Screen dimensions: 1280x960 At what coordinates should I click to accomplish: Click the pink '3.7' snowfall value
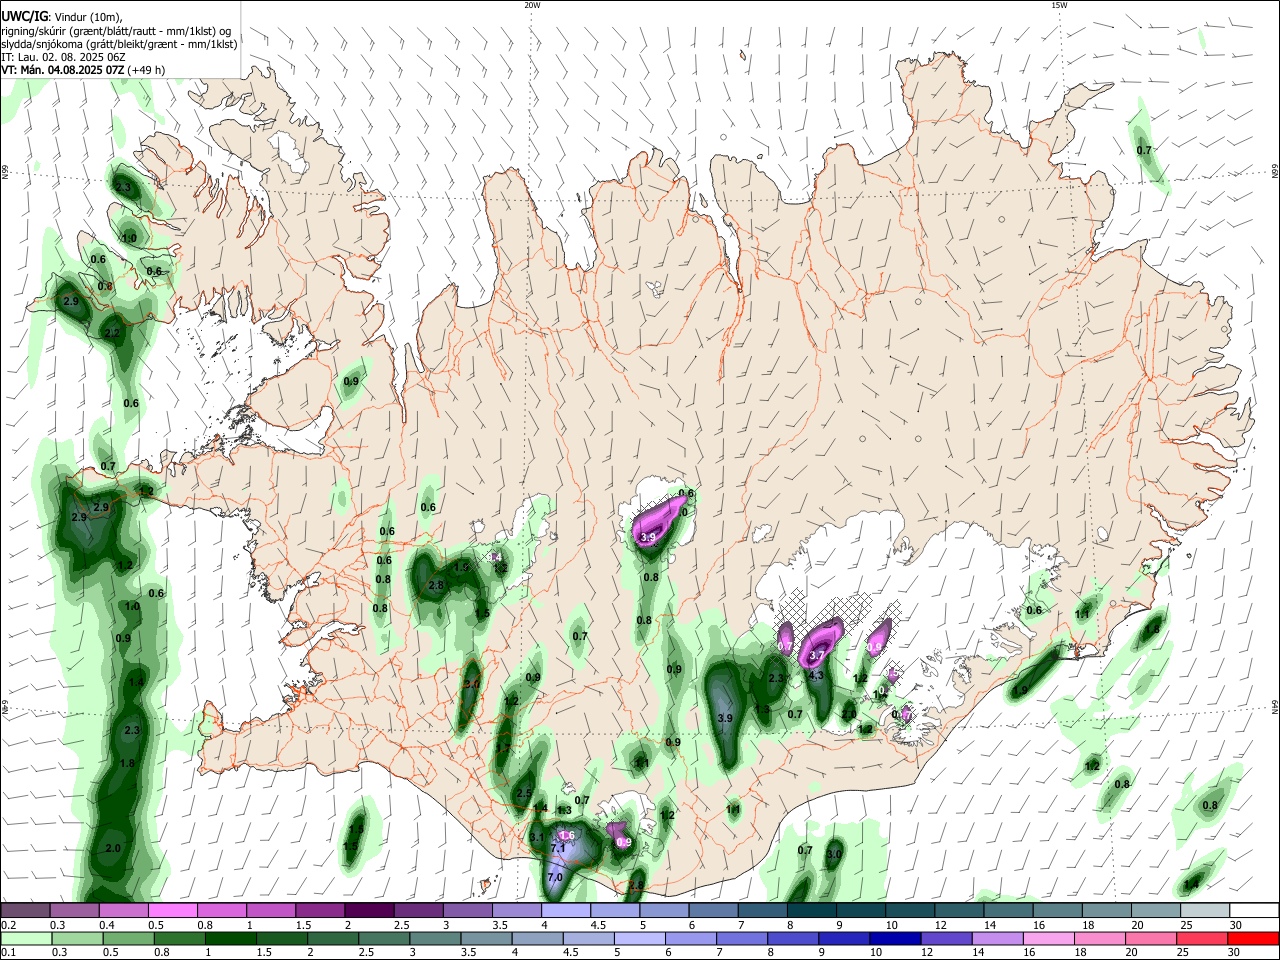tap(816, 656)
